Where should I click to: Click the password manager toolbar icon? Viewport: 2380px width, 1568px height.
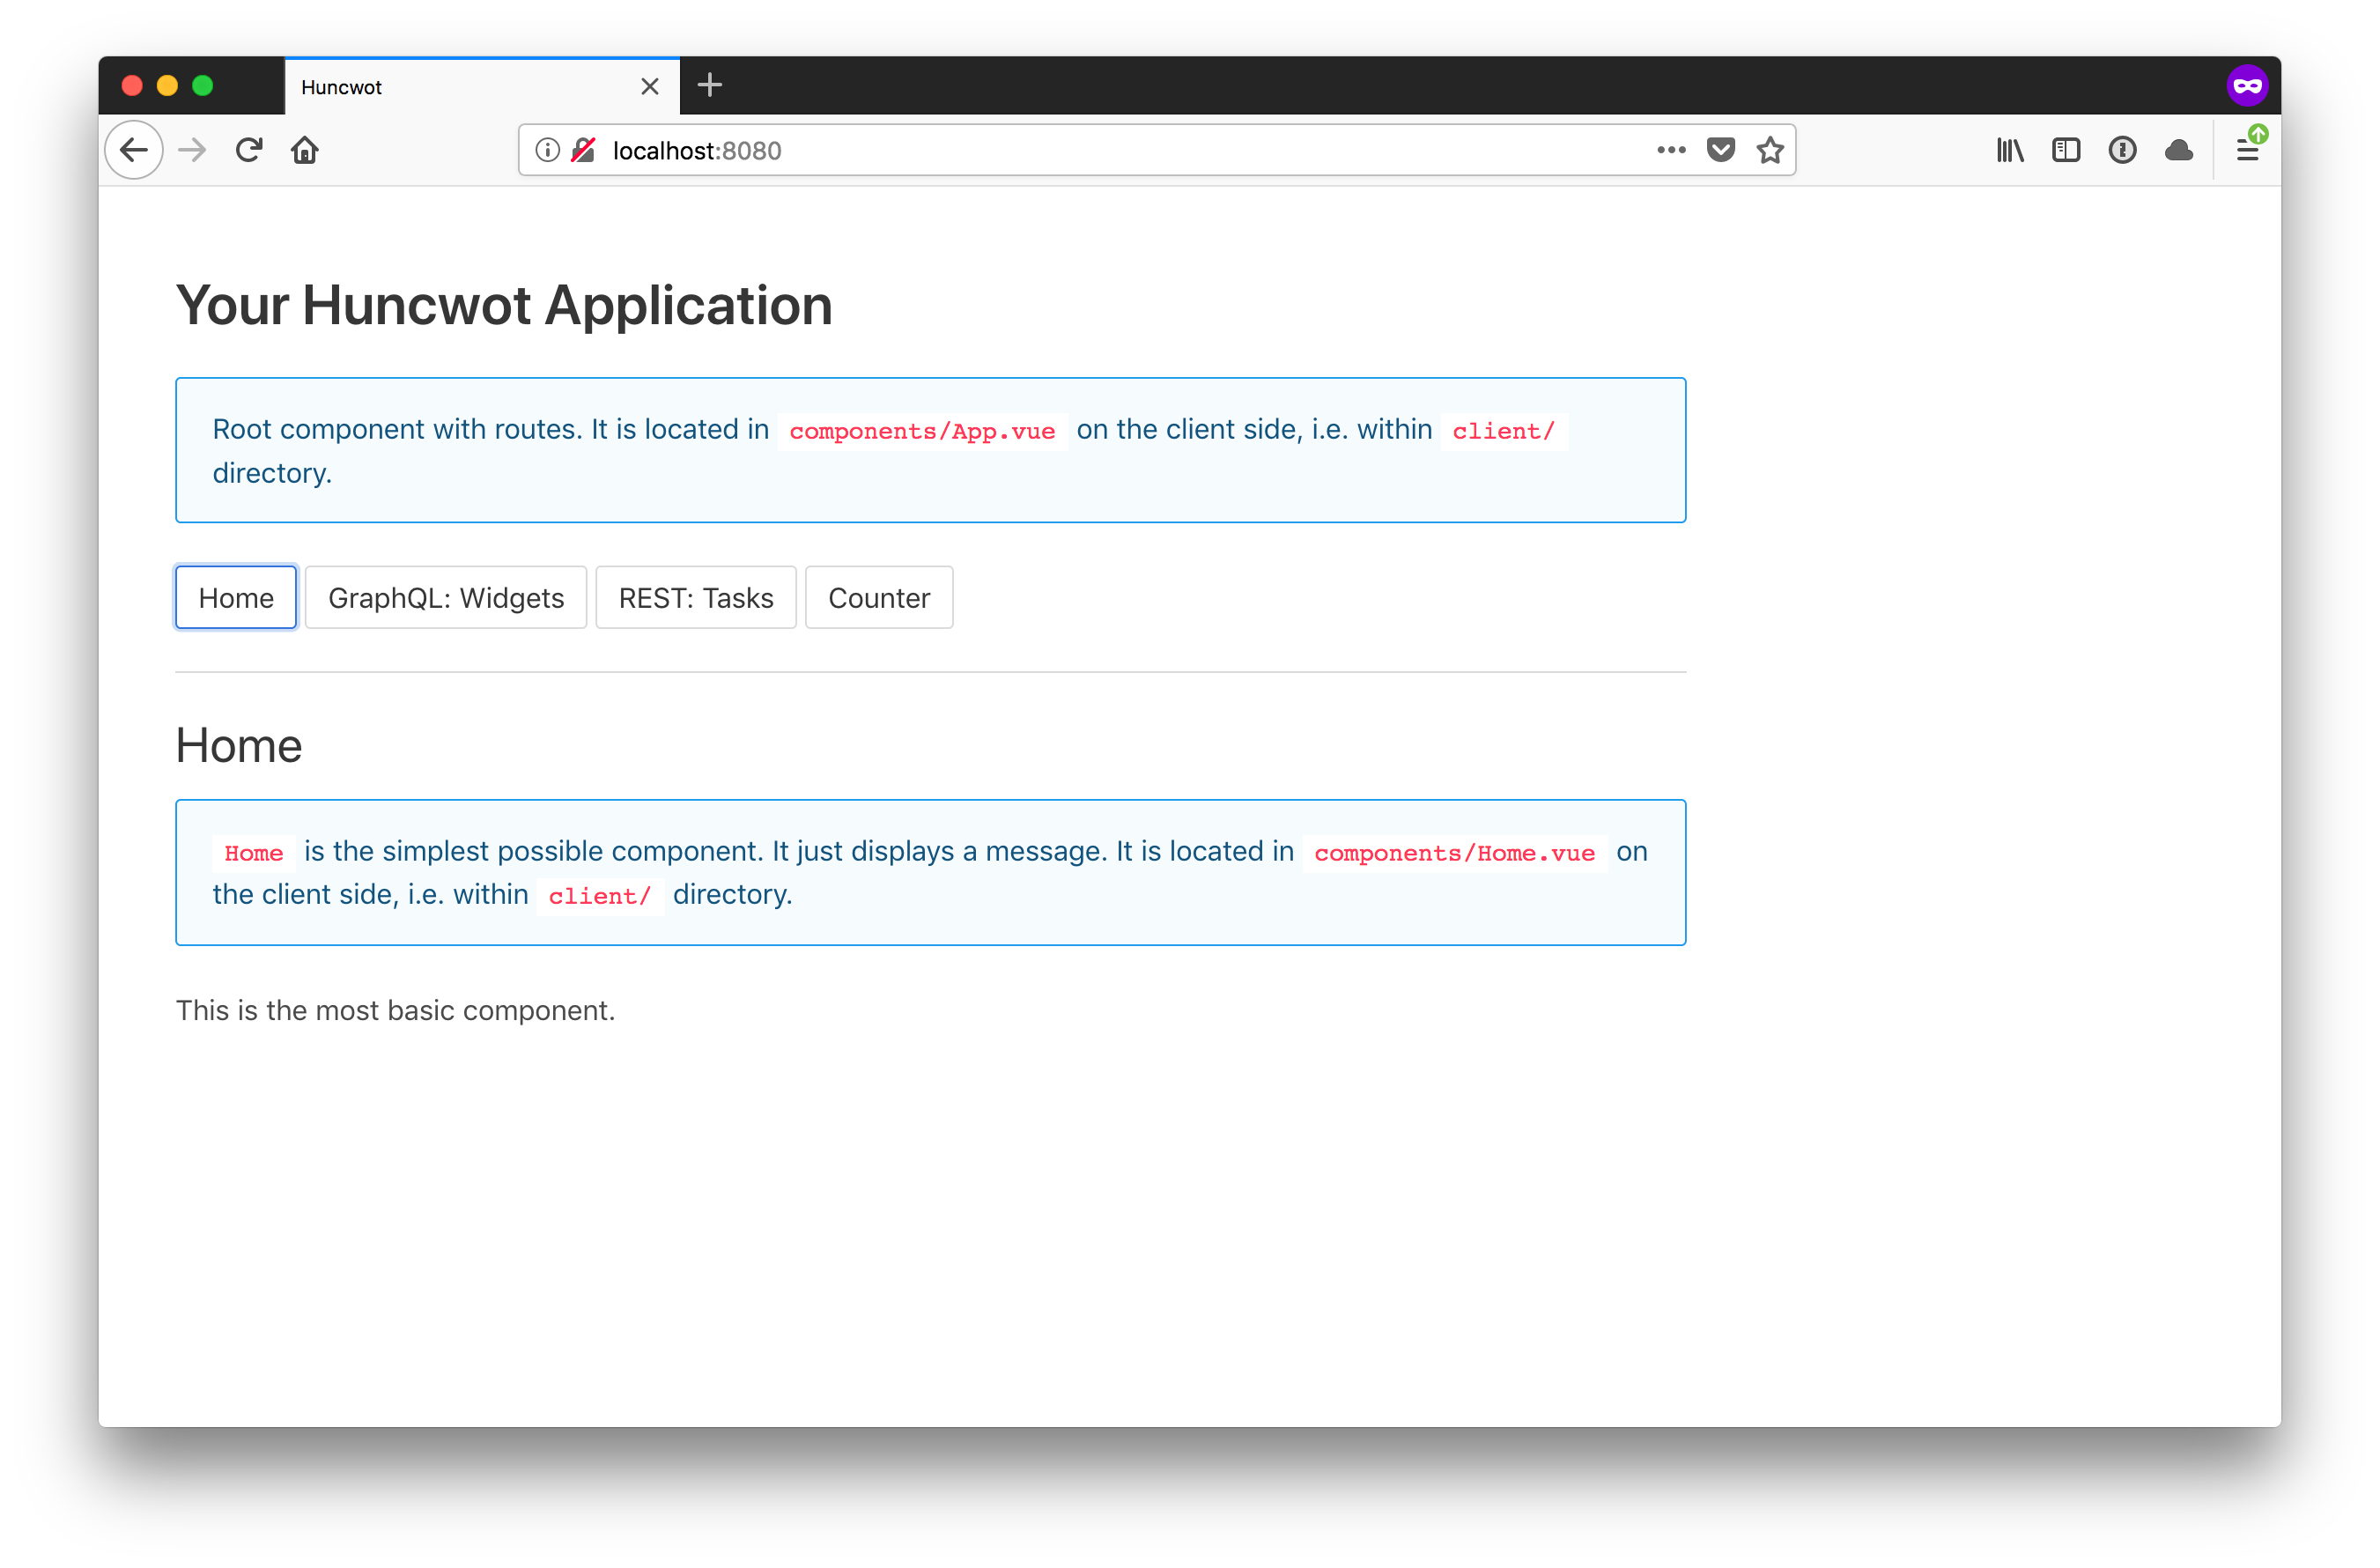[x=2122, y=150]
